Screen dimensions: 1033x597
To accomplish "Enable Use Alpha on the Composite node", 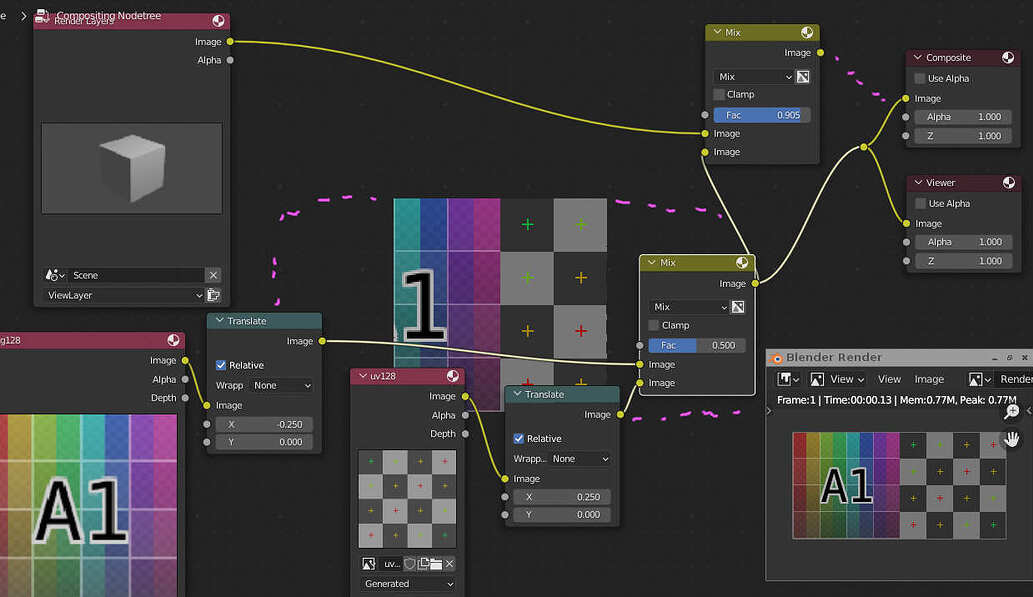I will click(920, 78).
